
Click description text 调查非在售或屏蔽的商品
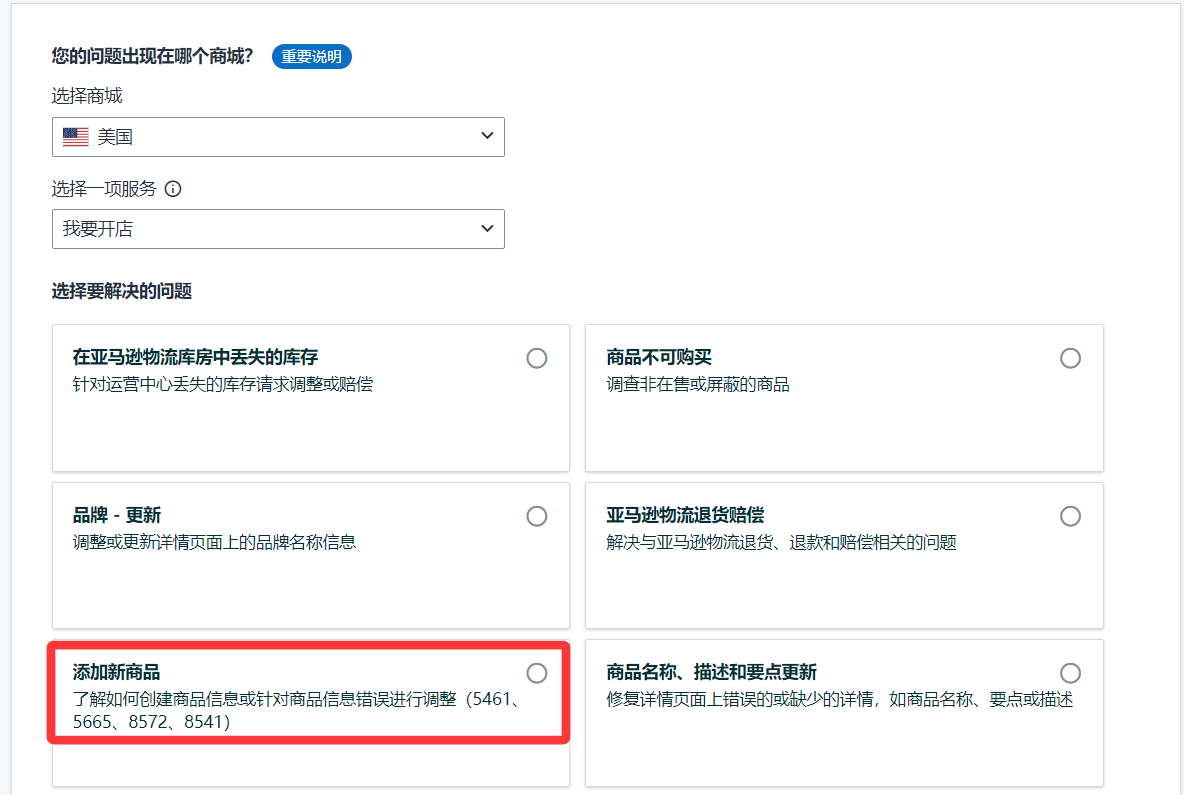coord(698,384)
